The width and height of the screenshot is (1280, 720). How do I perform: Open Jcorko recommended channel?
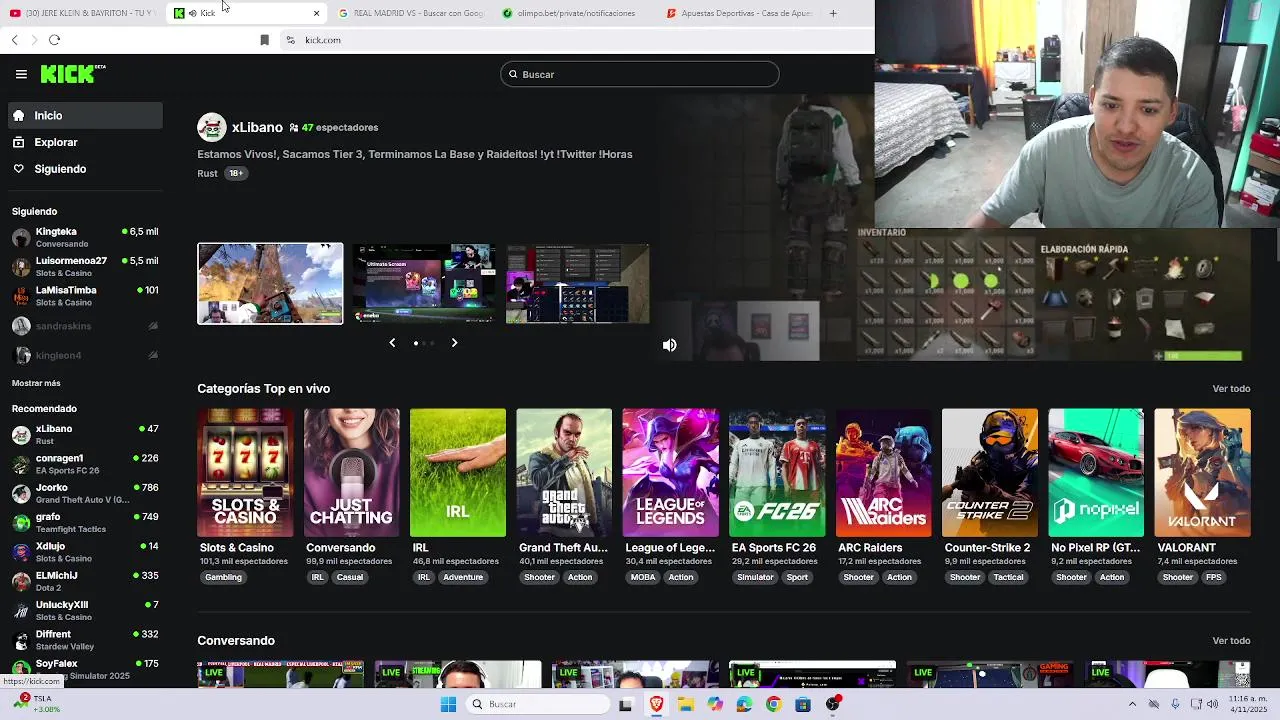click(85, 493)
